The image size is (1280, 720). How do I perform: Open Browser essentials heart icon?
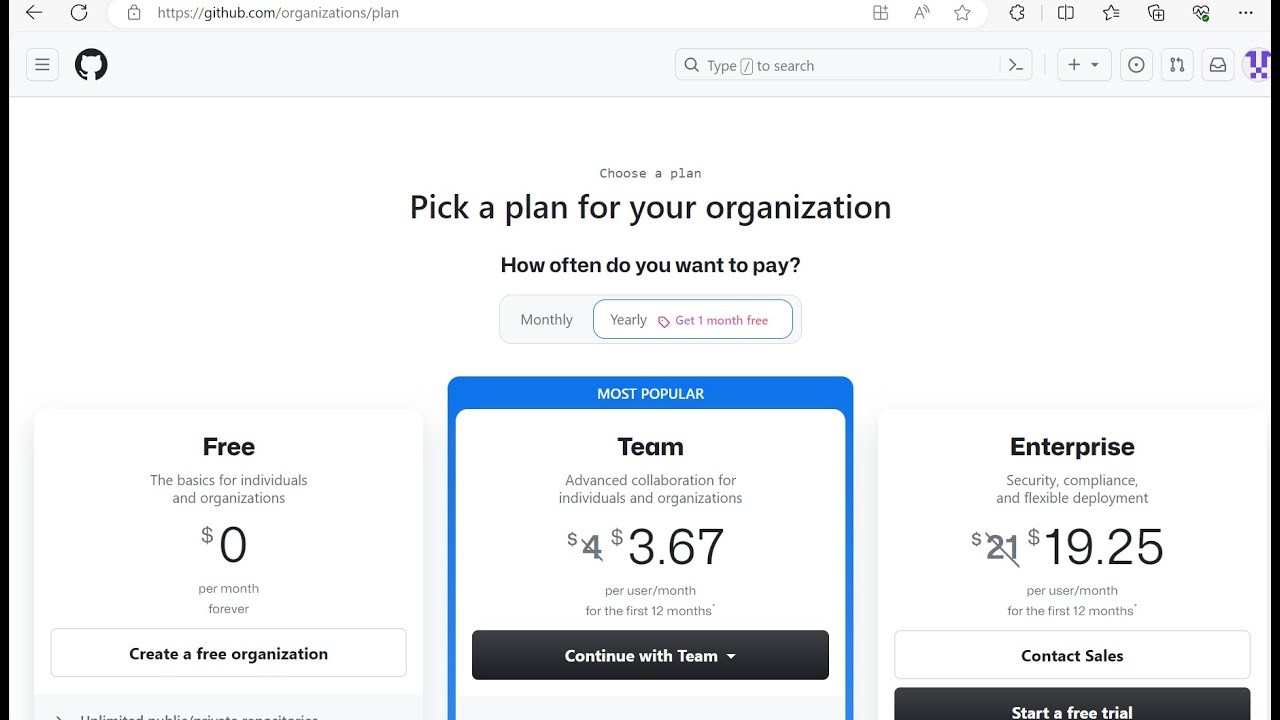coord(1201,13)
